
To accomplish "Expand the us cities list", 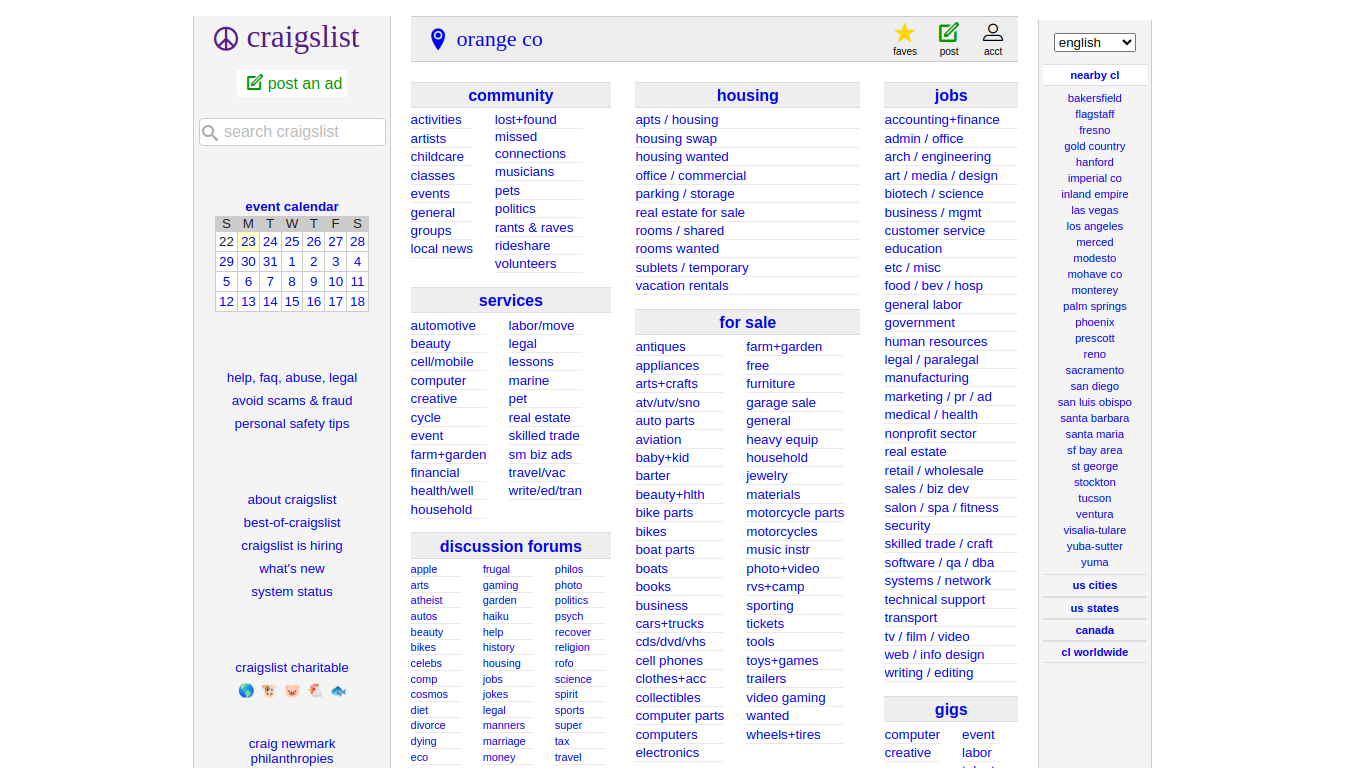I will pyautogui.click(x=1095, y=585).
